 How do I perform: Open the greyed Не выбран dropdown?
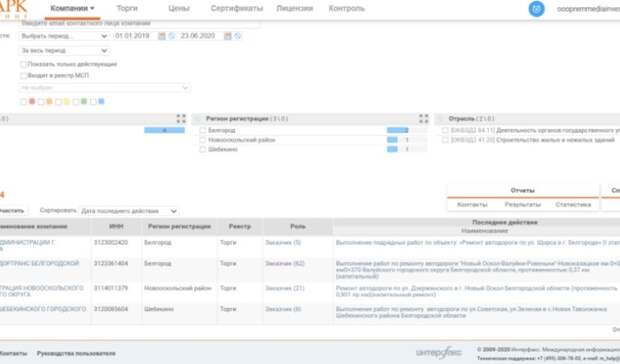104,87
